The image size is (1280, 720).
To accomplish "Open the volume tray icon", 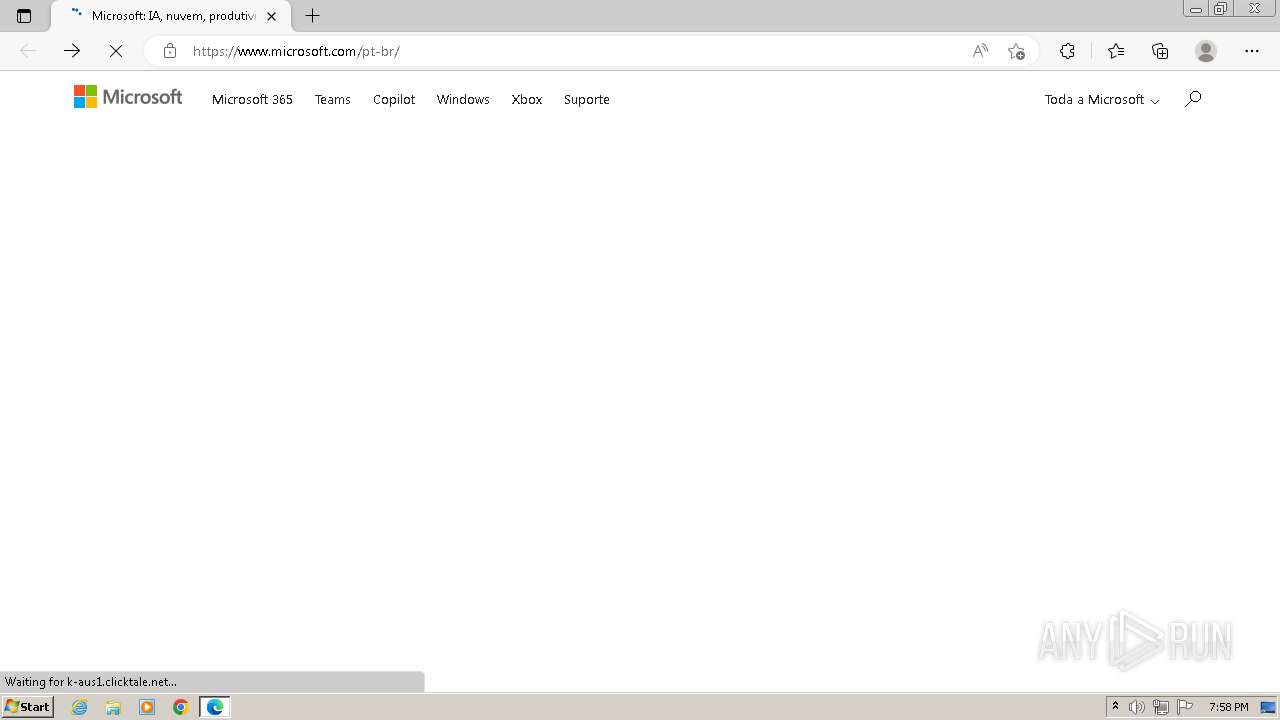I will coord(1137,707).
